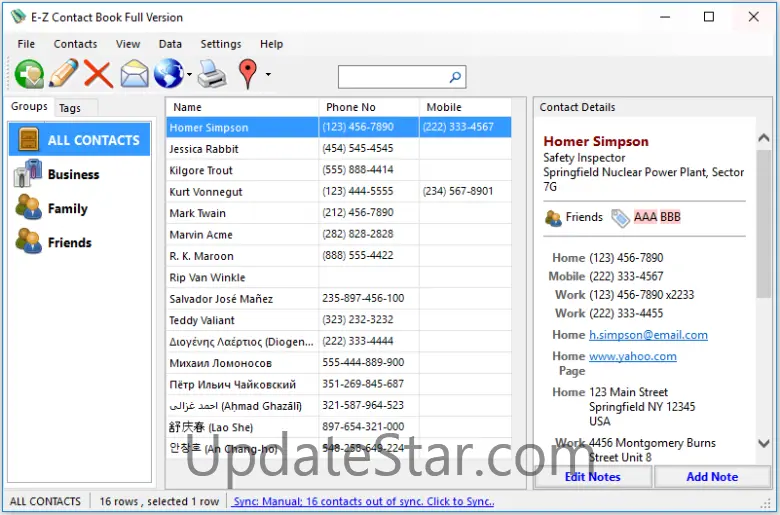The height and width of the screenshot is (515, 780).
Task: Select the Business group
Action: (73, 174)
